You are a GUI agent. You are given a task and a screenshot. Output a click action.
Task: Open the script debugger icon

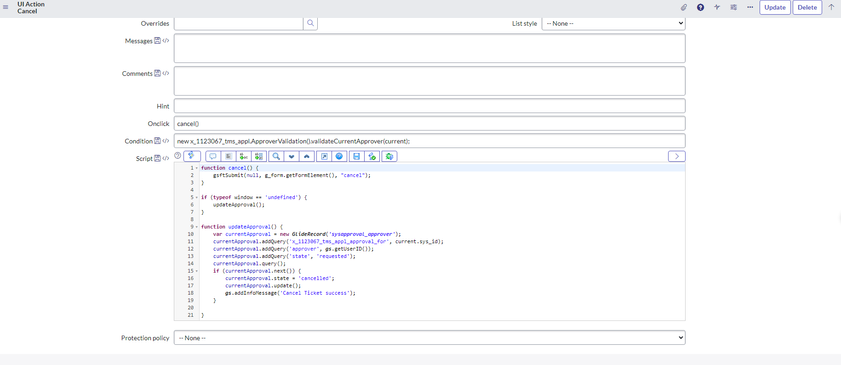pyautogui.click(x=372, y=157)
